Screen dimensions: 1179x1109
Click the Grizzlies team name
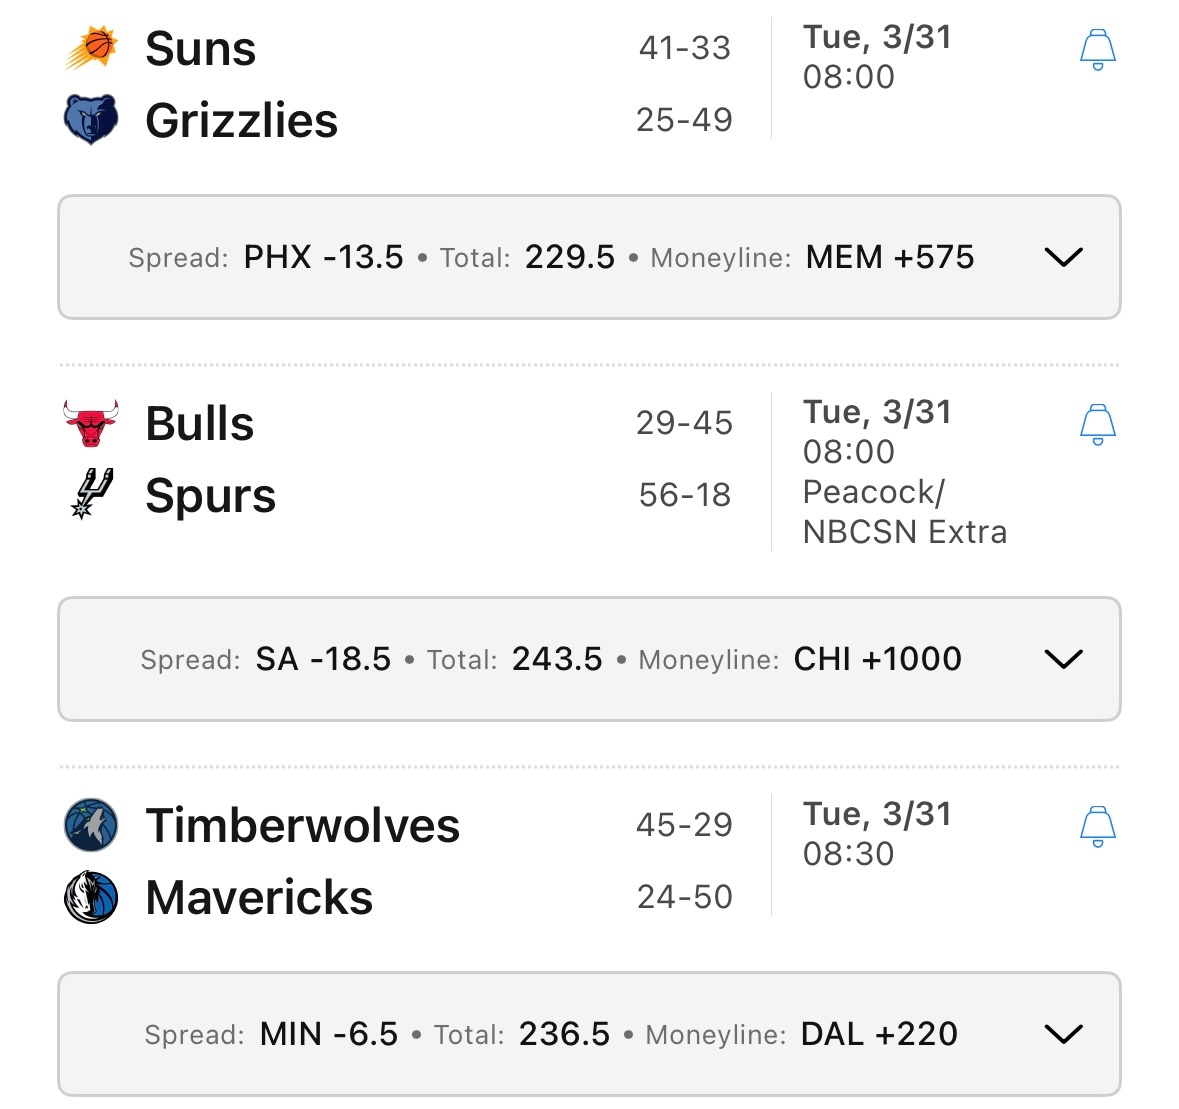242,118
